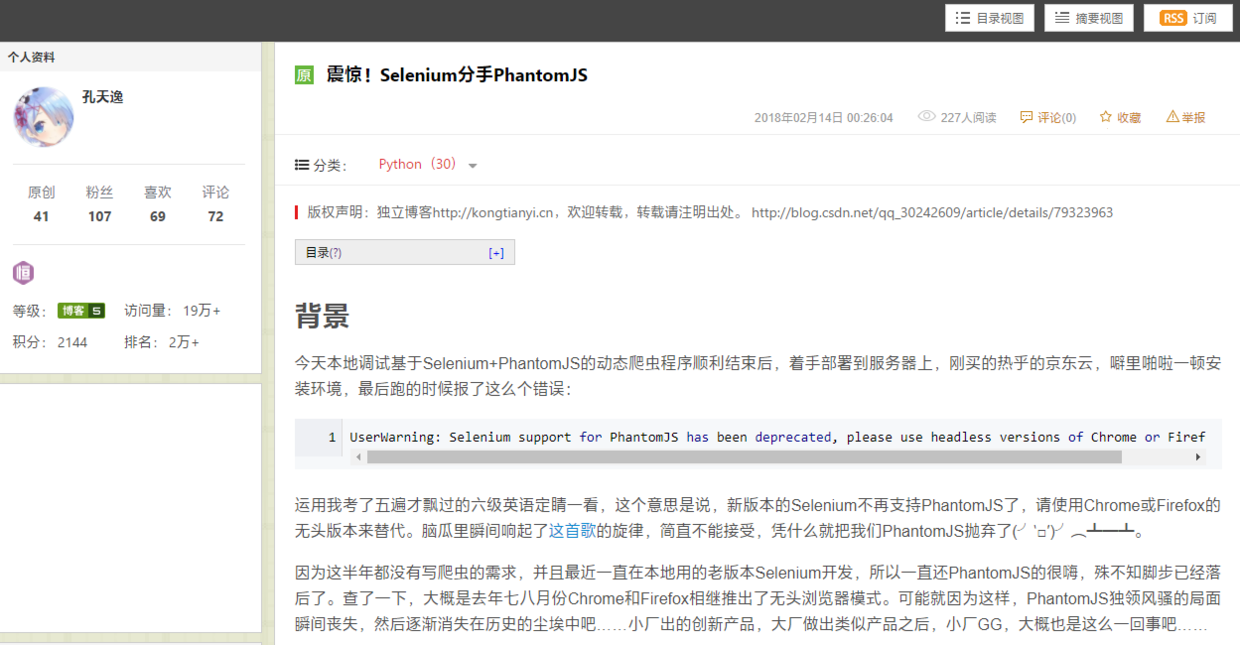Report the post via the 举报 warning triangle
This screenshot has width=1240, height=645.
(1172, 116)
